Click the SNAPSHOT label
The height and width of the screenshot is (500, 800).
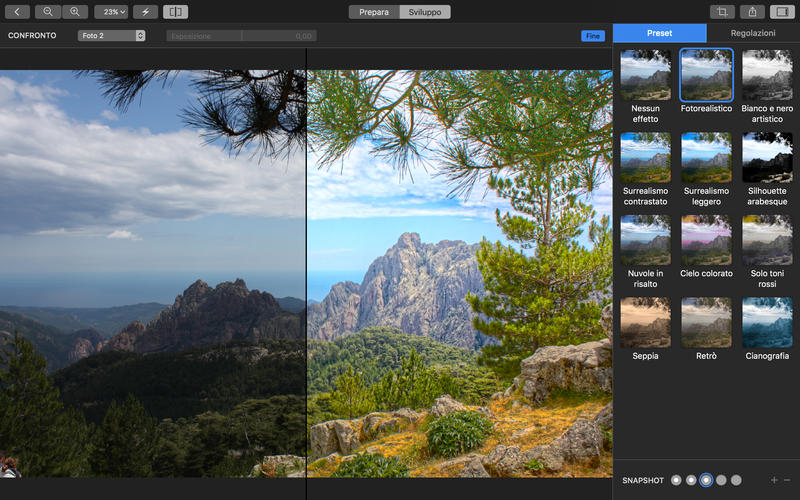point(643,481)
